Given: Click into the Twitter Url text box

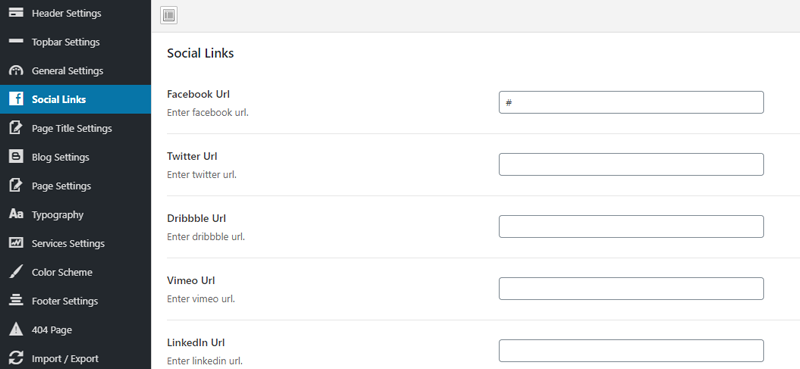Looking at the screenshot, I should (631, 164).
